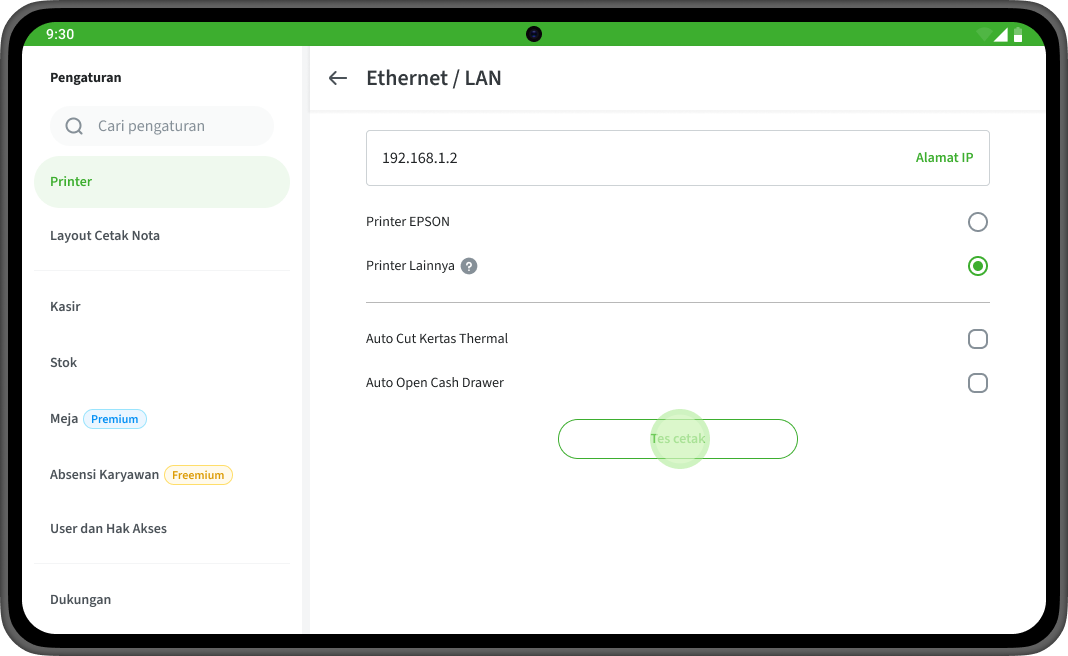The height and width of the screenshot is (656, 1068).
Task: Tap the battery icon in status bar
Action: click(1018, 34)
